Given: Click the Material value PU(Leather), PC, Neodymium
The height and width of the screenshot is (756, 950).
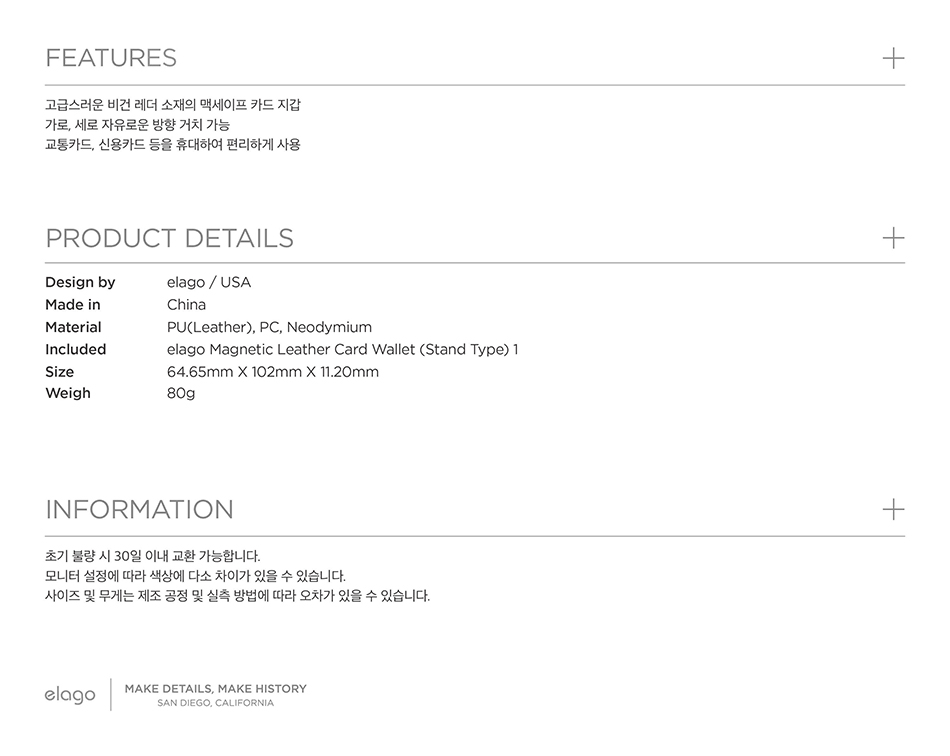Looking at the screenshot, I should point(270,327).
